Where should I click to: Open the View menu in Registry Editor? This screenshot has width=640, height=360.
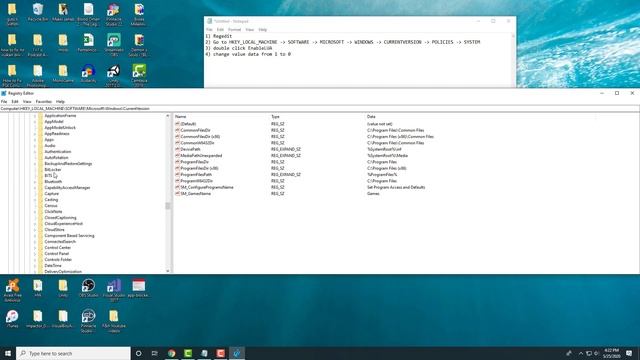pos(27,101)
